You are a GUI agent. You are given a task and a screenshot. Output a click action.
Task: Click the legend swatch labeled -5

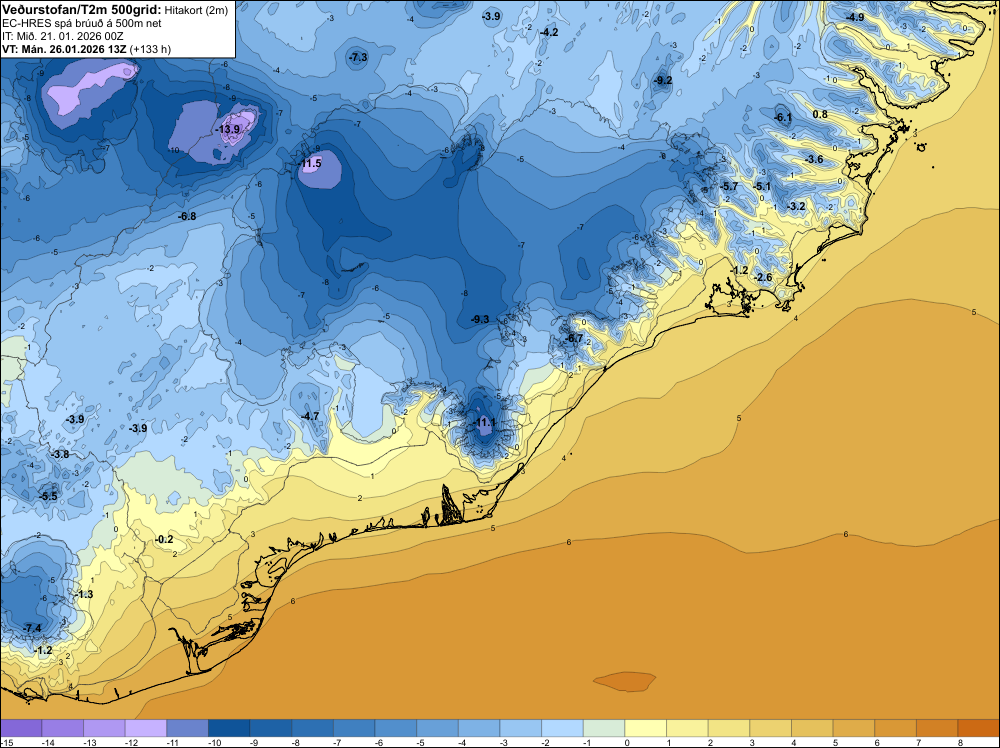tap(438, 729)
